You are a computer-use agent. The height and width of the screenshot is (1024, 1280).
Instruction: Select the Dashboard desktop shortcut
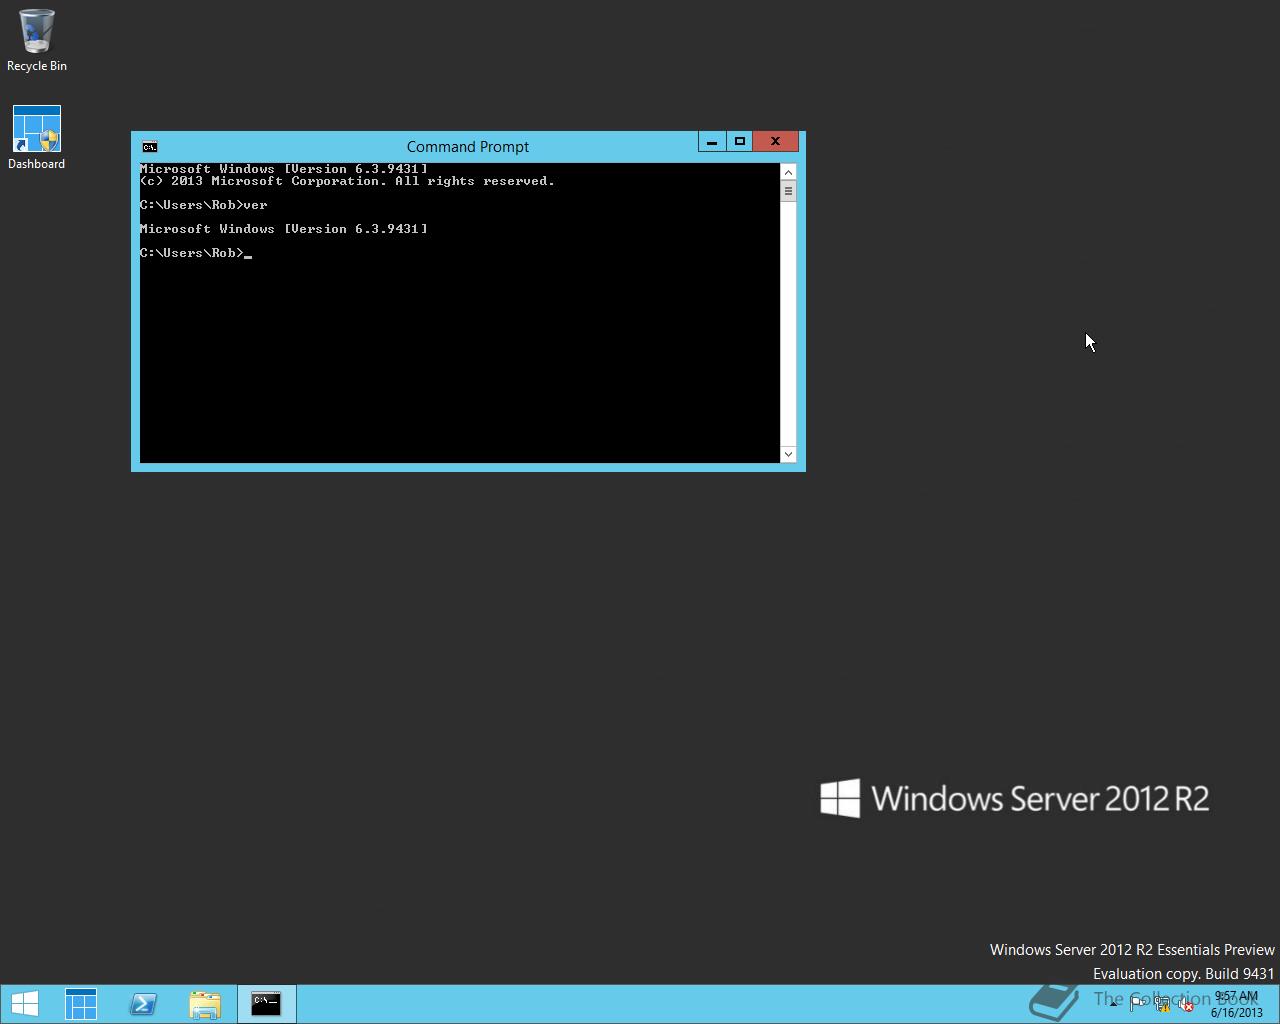point(37,138)
